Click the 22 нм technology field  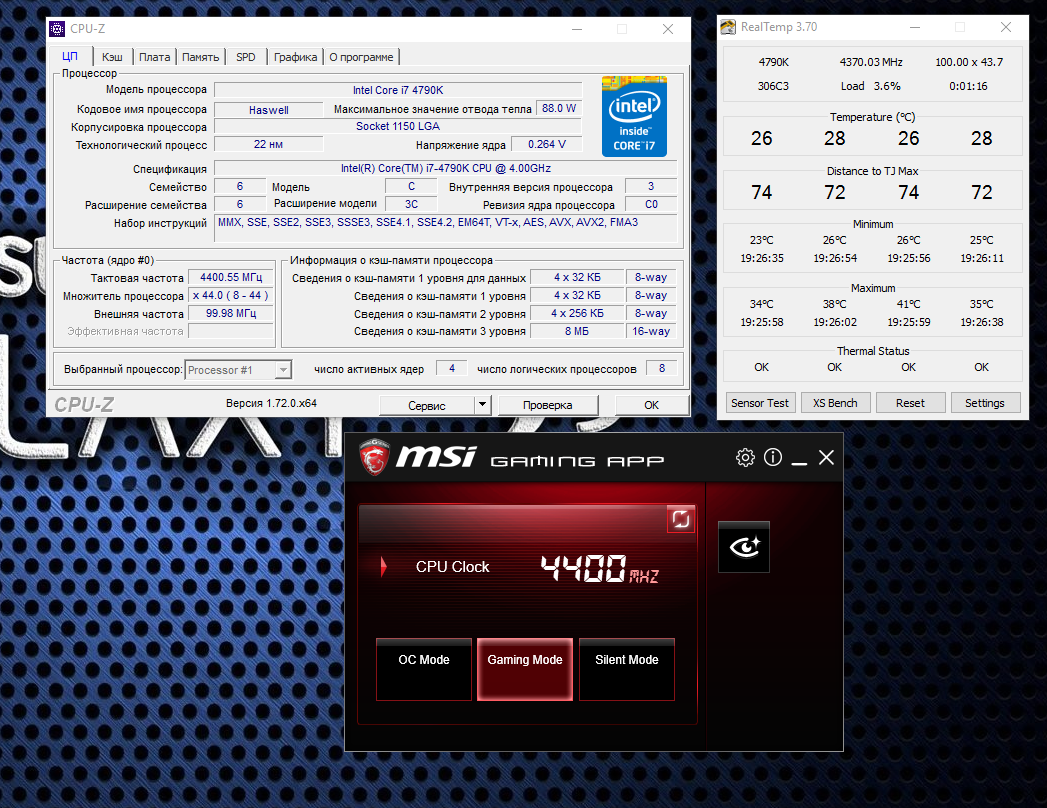click(268, 144)
